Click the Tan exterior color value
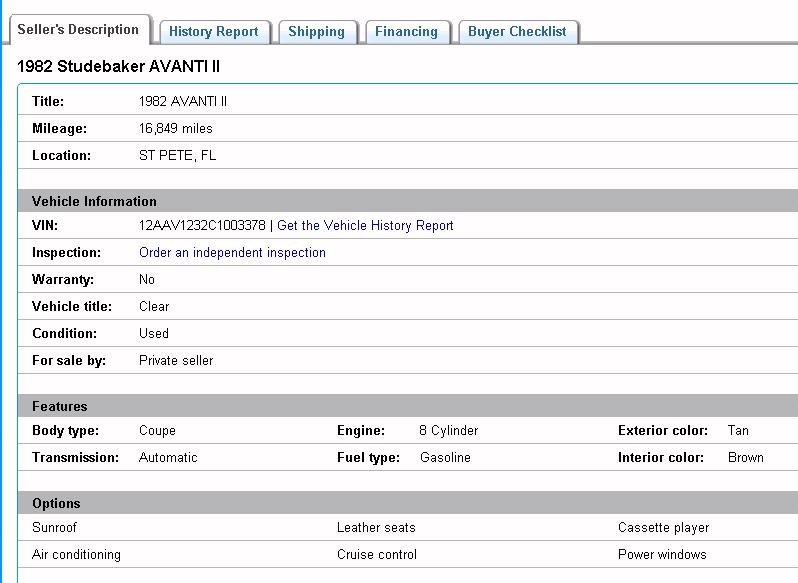798x583 pixels. [x=738, y=431]
